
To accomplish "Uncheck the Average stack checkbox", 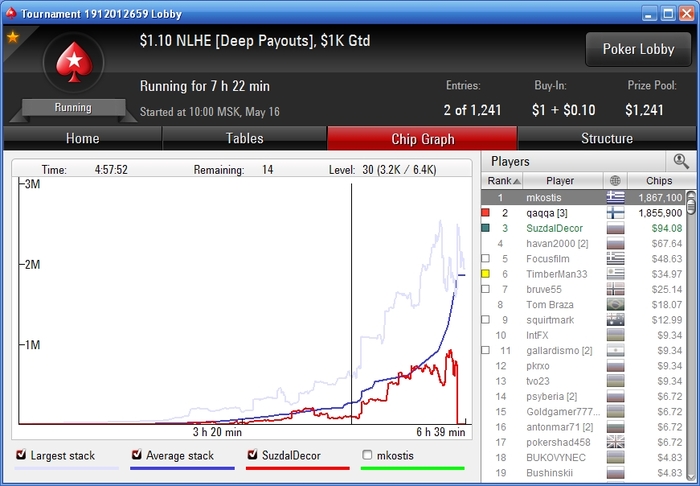I will [137, 455].
